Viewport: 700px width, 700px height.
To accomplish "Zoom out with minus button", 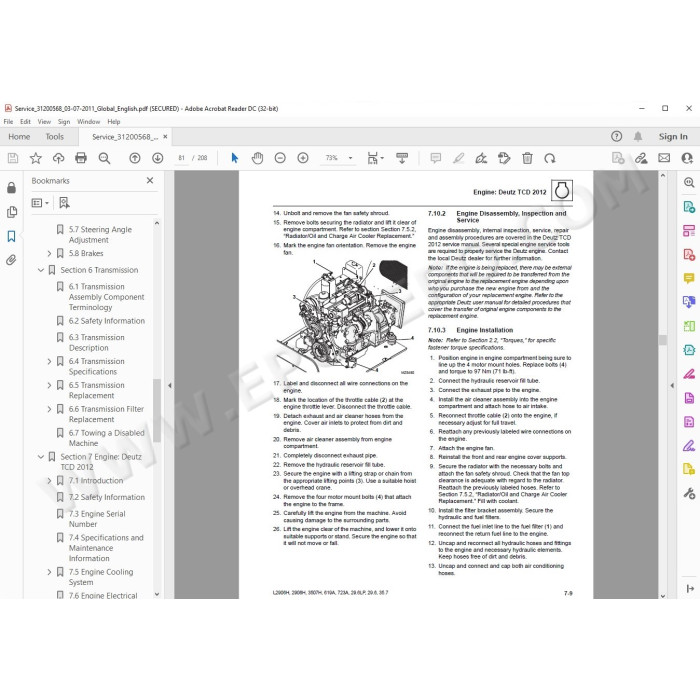I will pos(280,158).
